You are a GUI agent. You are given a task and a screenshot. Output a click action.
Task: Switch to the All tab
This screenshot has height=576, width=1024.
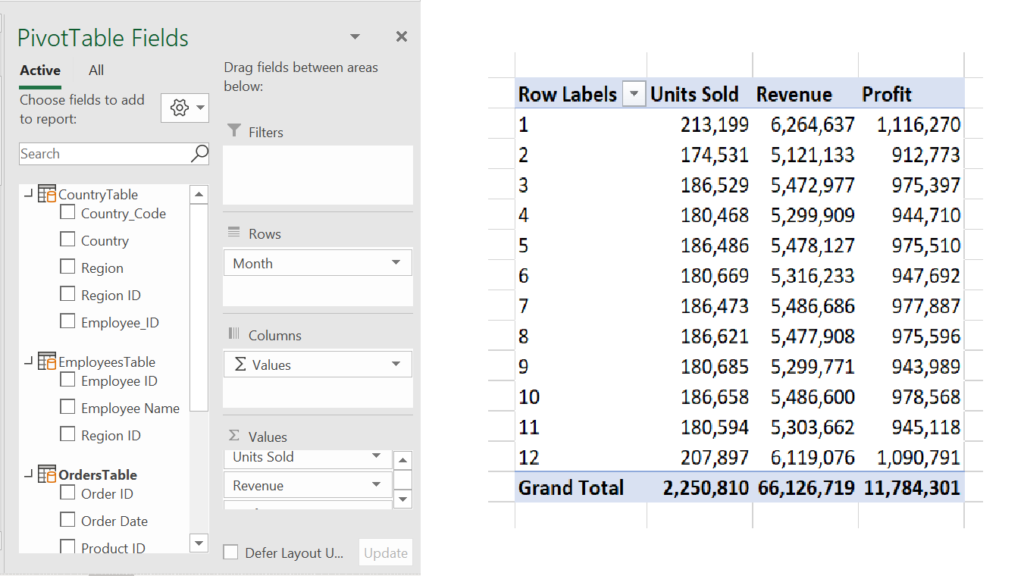point(96,70)
